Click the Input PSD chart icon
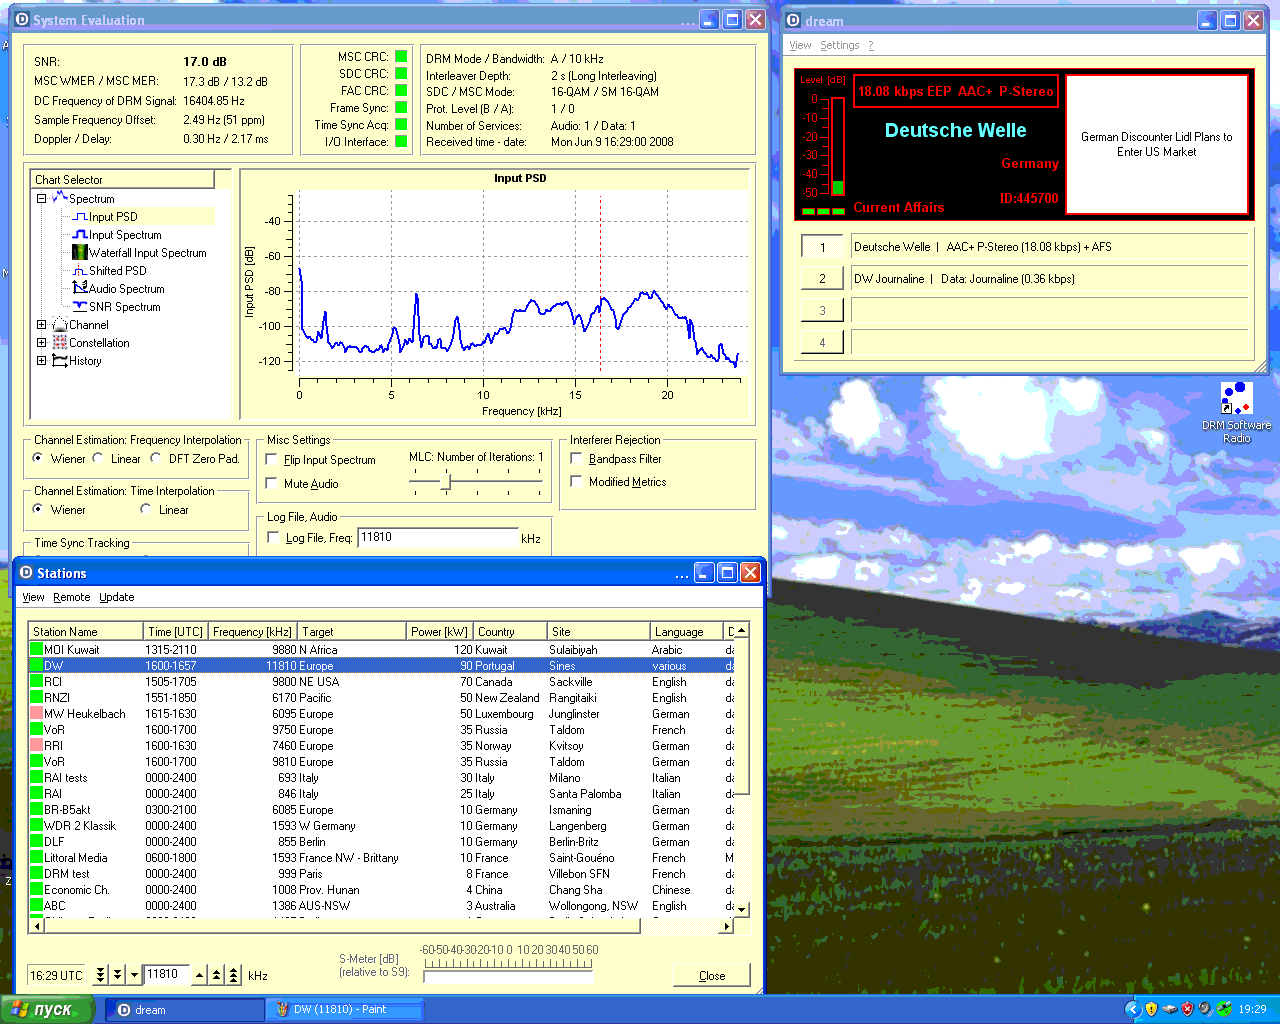The width and height of the screenshot is (1280, 1024). coord(80,217)
